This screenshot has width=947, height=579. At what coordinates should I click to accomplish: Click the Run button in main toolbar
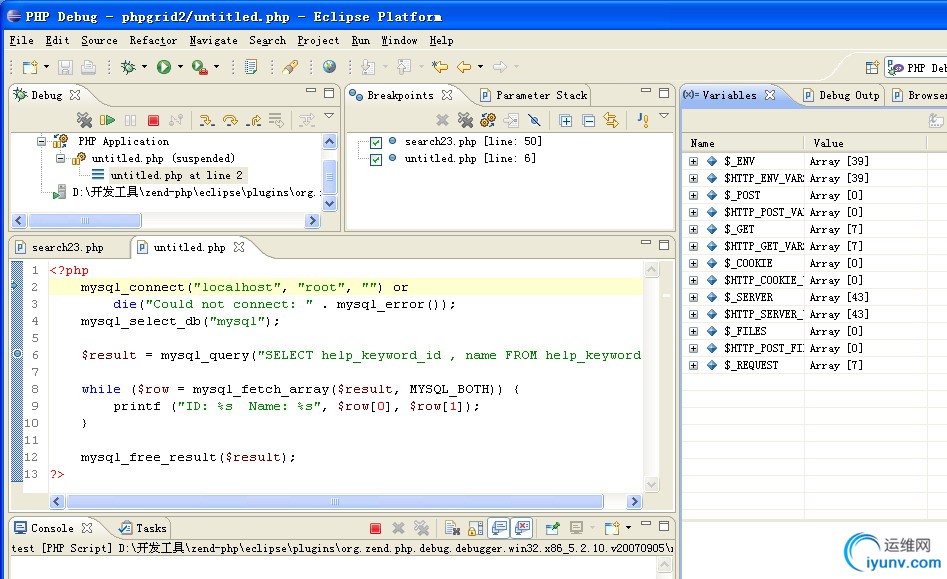(x=163, y=67)
